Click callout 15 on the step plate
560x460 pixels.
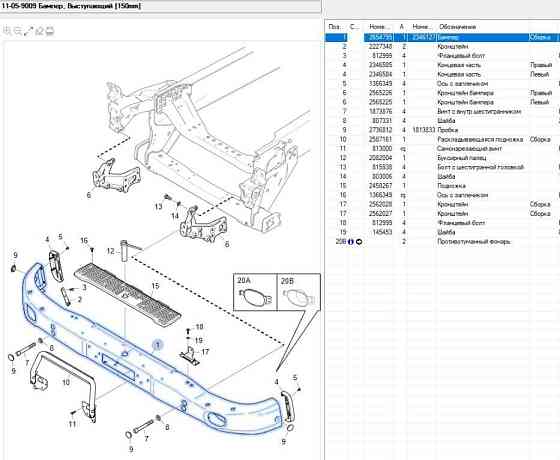(x=155, y=286)
